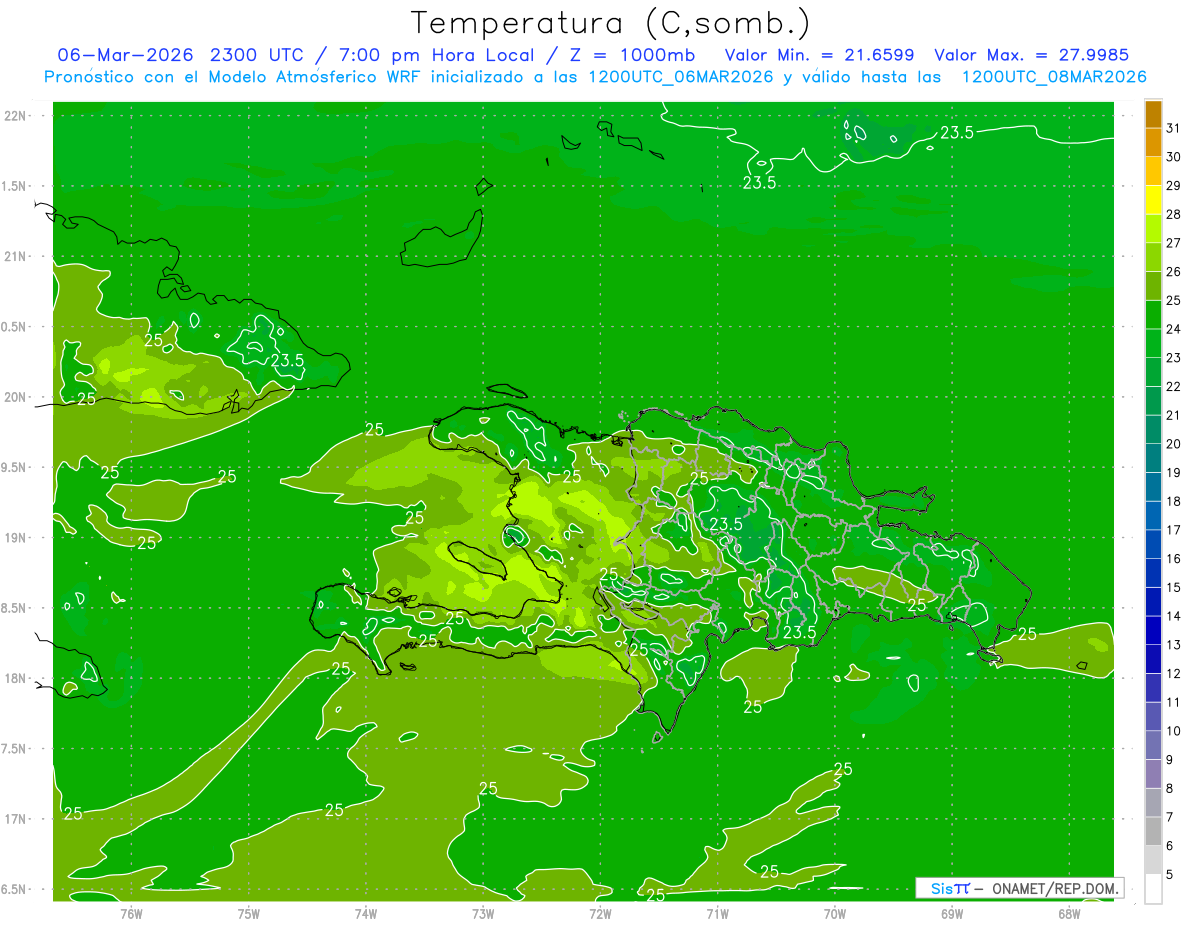Image resolution: width=1200 pixels, height=927 pixels.
Task: Click the "74W" longitude axis label
Action: pyautogui.click(x=365, y=913)
